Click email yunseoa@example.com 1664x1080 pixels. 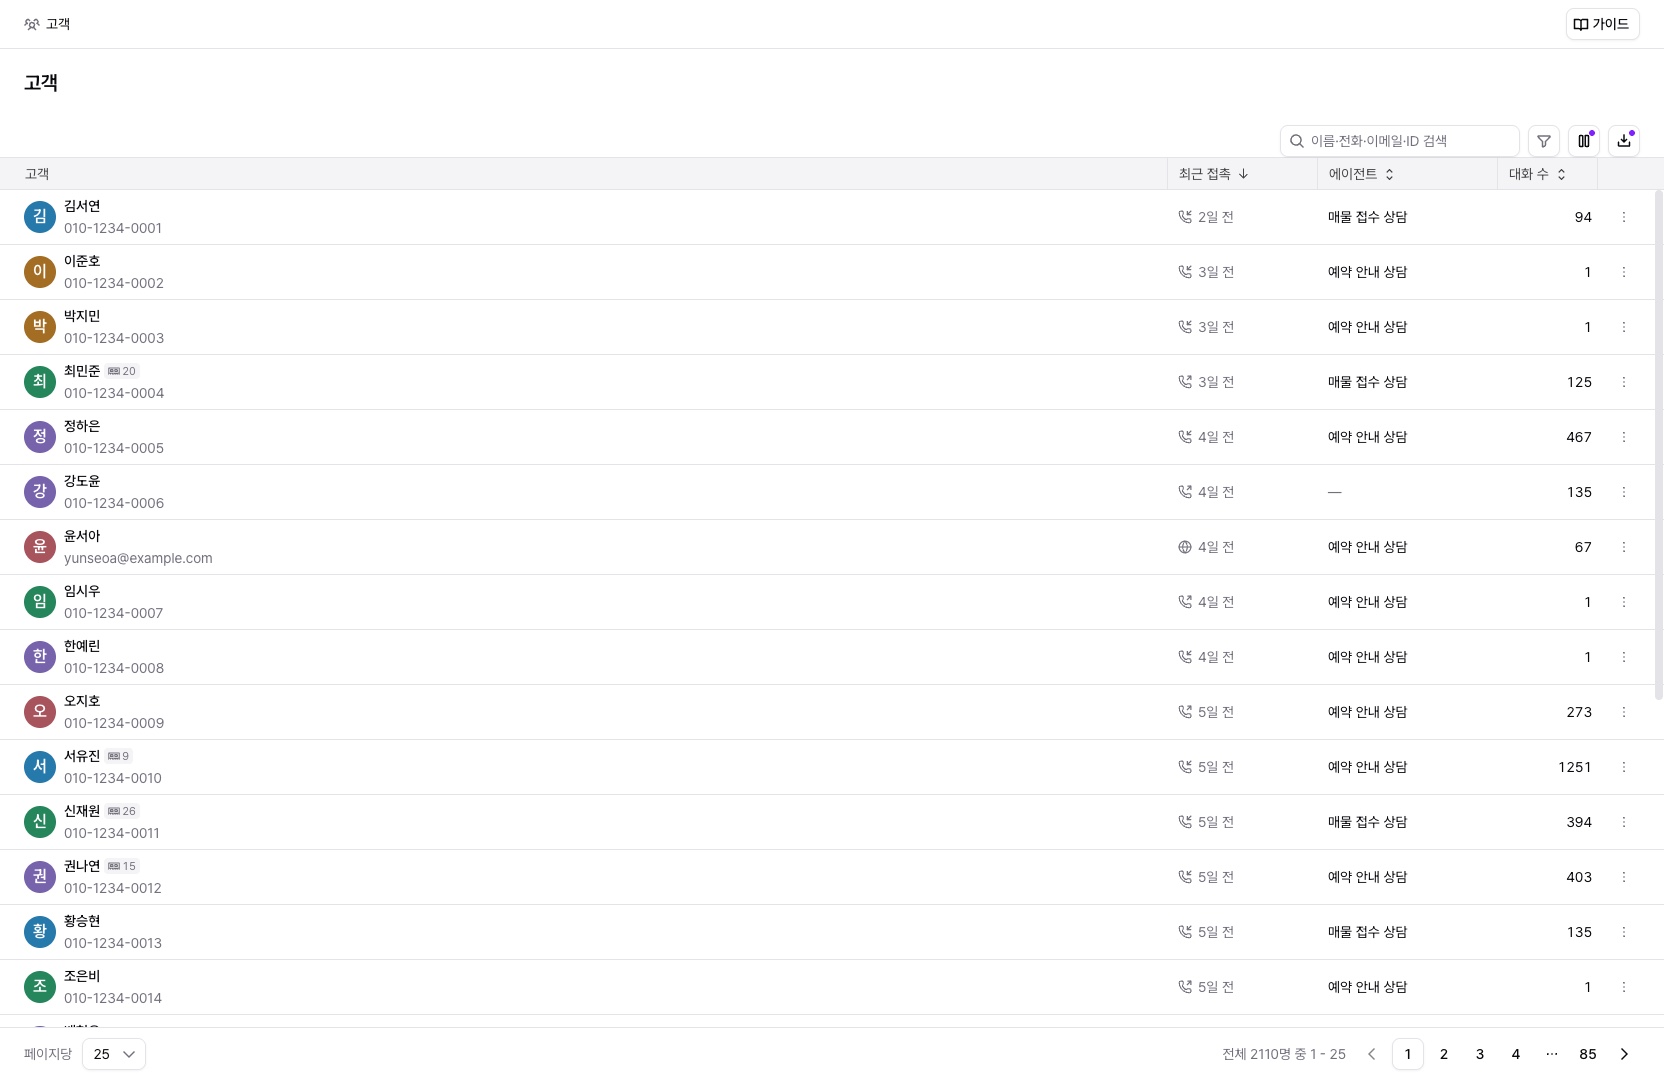click(138, 558)
